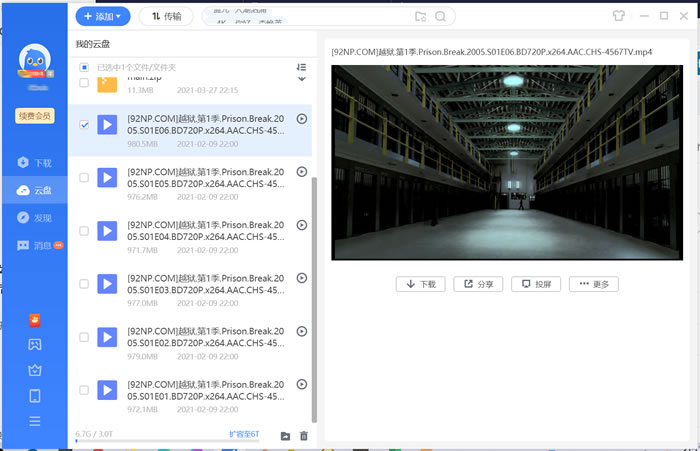Open the game controller icon in sidebar
The width and height of the screenshot is (700, 451).
click(35, 344)
